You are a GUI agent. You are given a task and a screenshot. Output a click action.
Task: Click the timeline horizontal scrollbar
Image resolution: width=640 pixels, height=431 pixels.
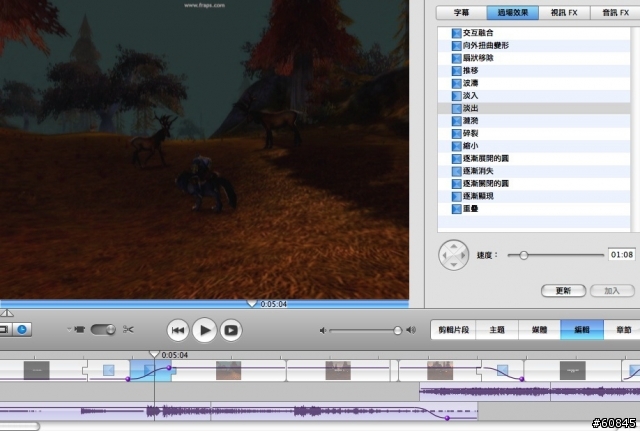point(19,427)
